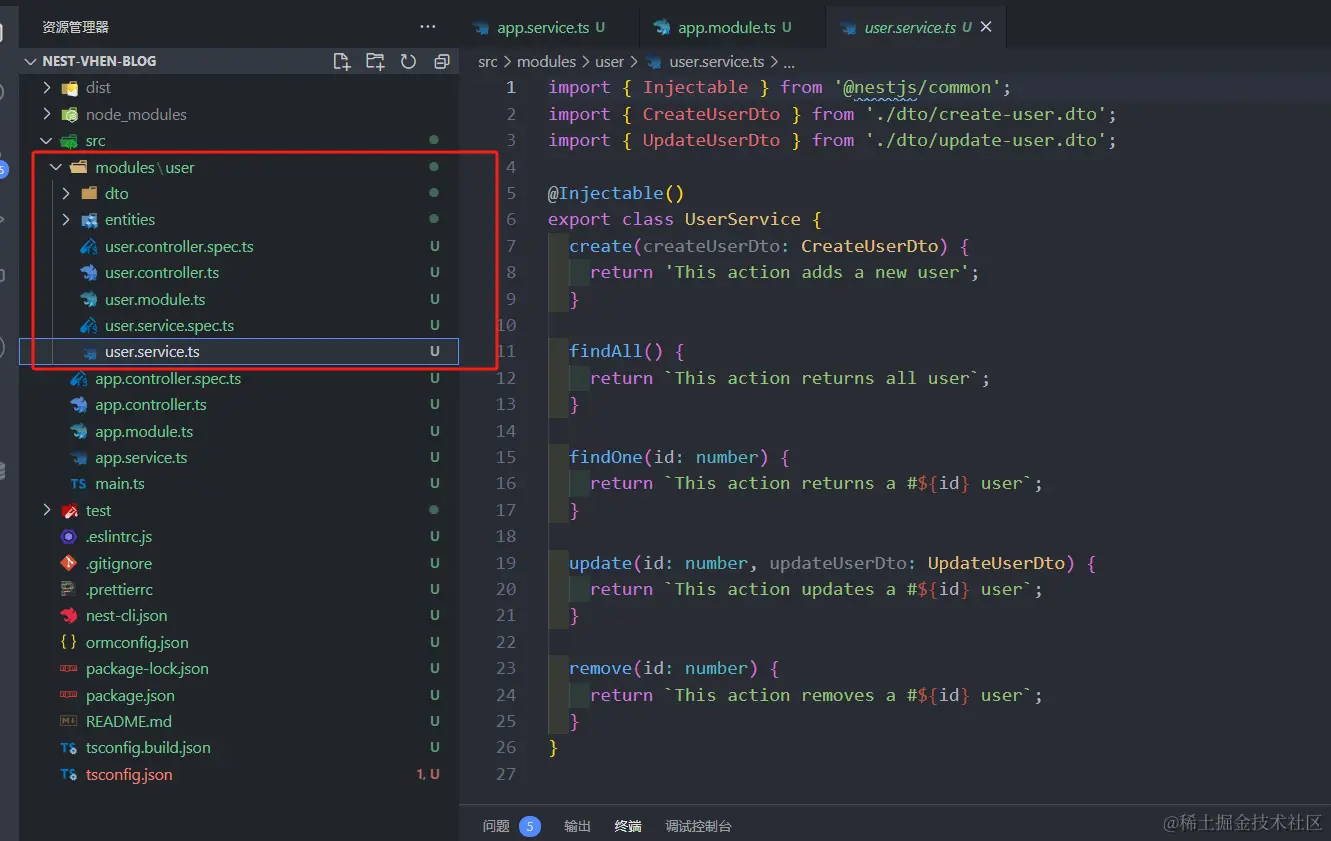
Task: Open the explorer's more actions menu
Action: point(428,27)
